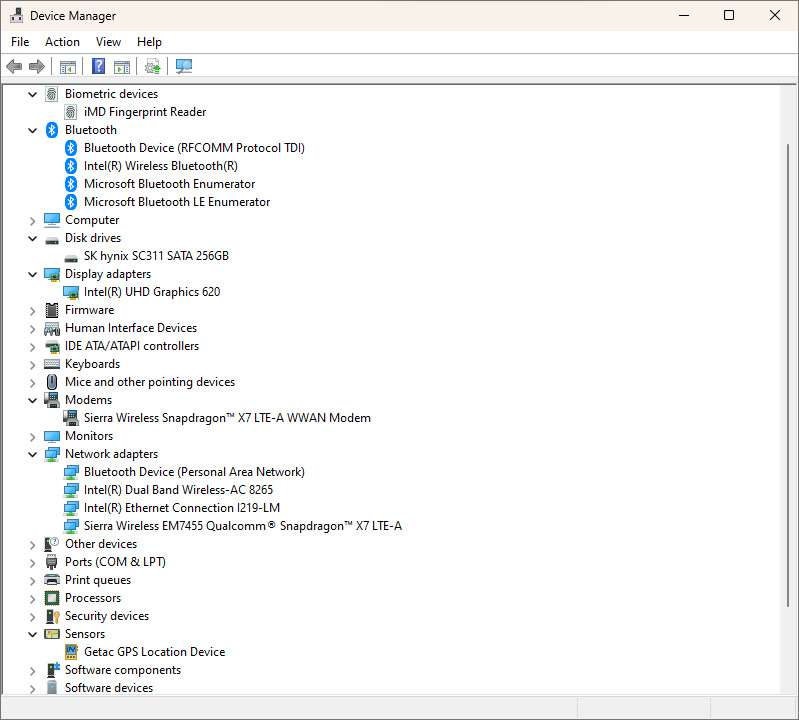Screen dimensions: 799x720
Task: Select Microsoft Bluetooth LE Enumerator
Action: pos(177,202)
